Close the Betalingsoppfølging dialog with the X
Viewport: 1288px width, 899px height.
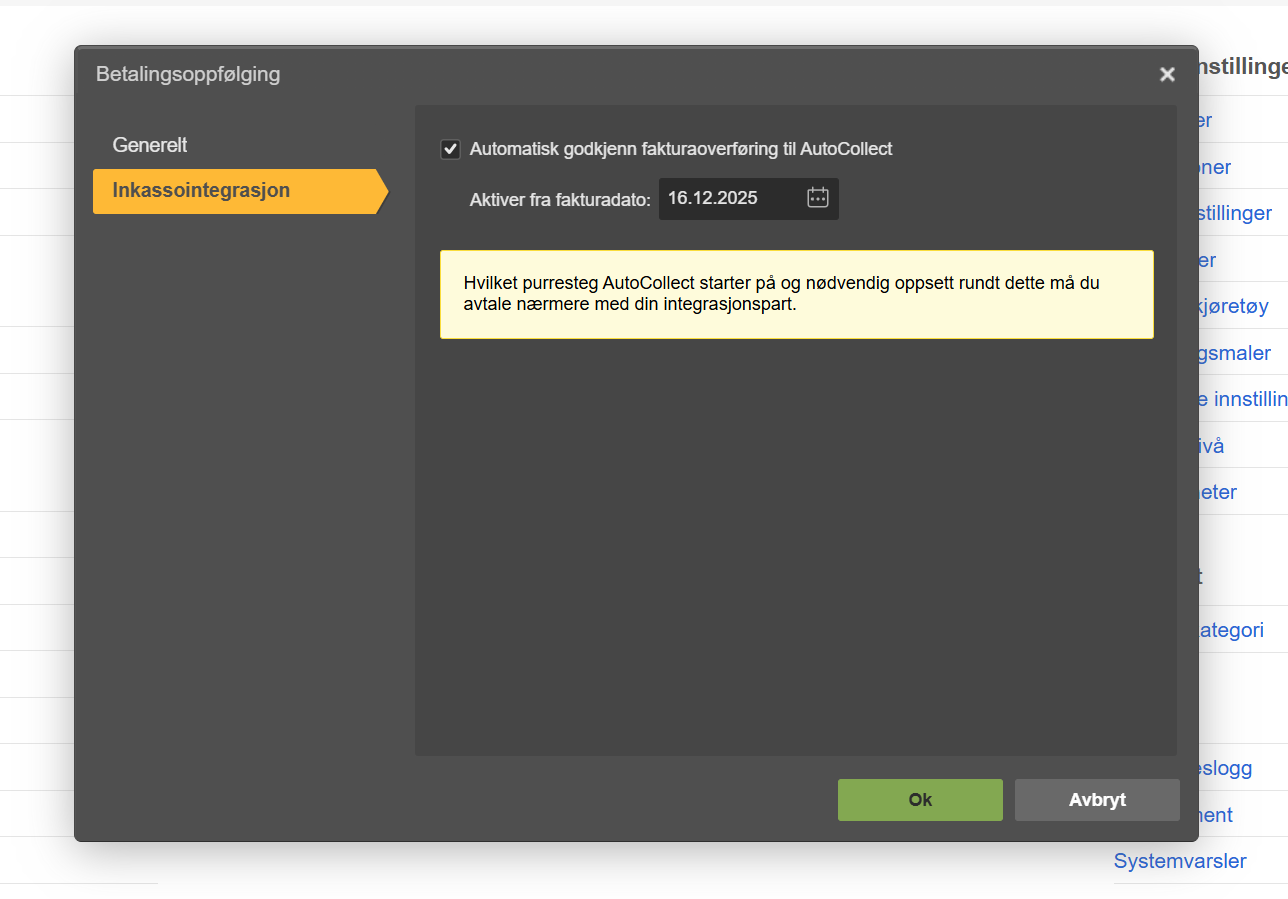click(x=1166, y=75)
